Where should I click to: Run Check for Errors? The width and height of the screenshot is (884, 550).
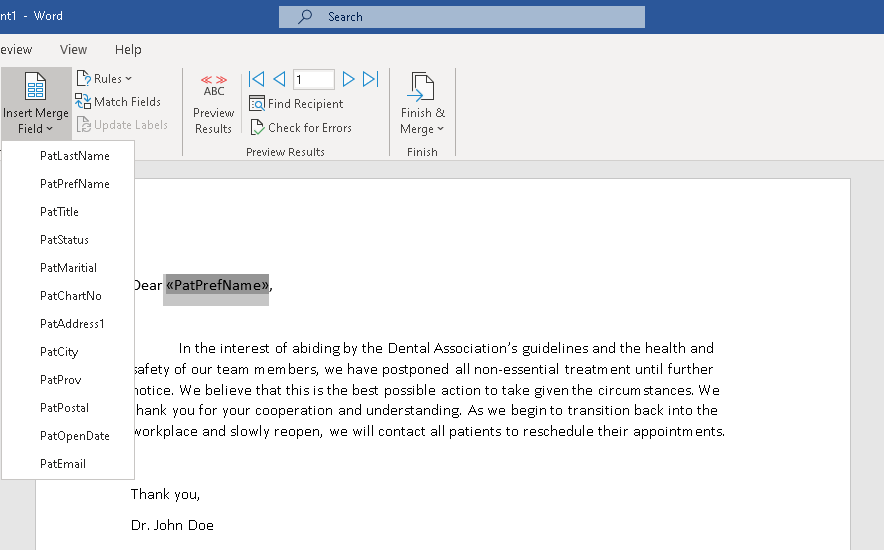tap(300, 128)
